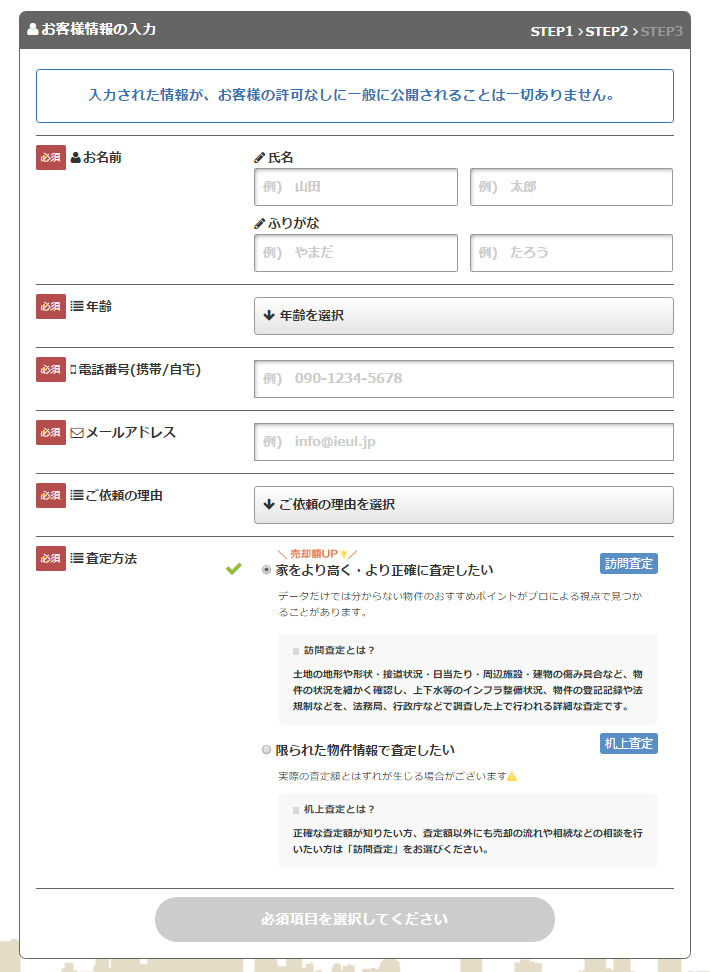Focus the email field info@ieul.jp
The height and width of the screenshot is (972, 710).
464,442
